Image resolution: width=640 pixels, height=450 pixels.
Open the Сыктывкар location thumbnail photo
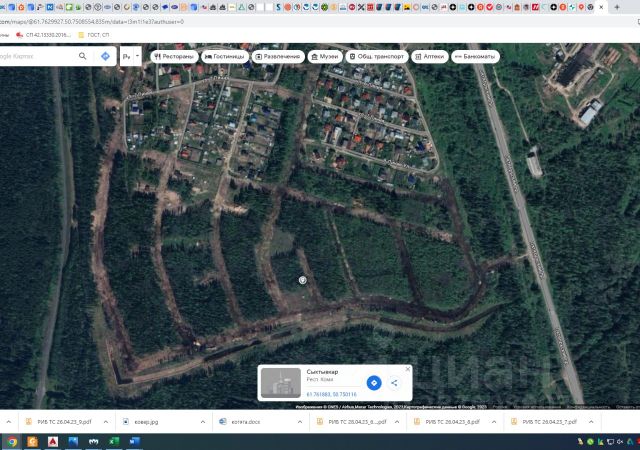pyautogui.click(x=281, y=383)
